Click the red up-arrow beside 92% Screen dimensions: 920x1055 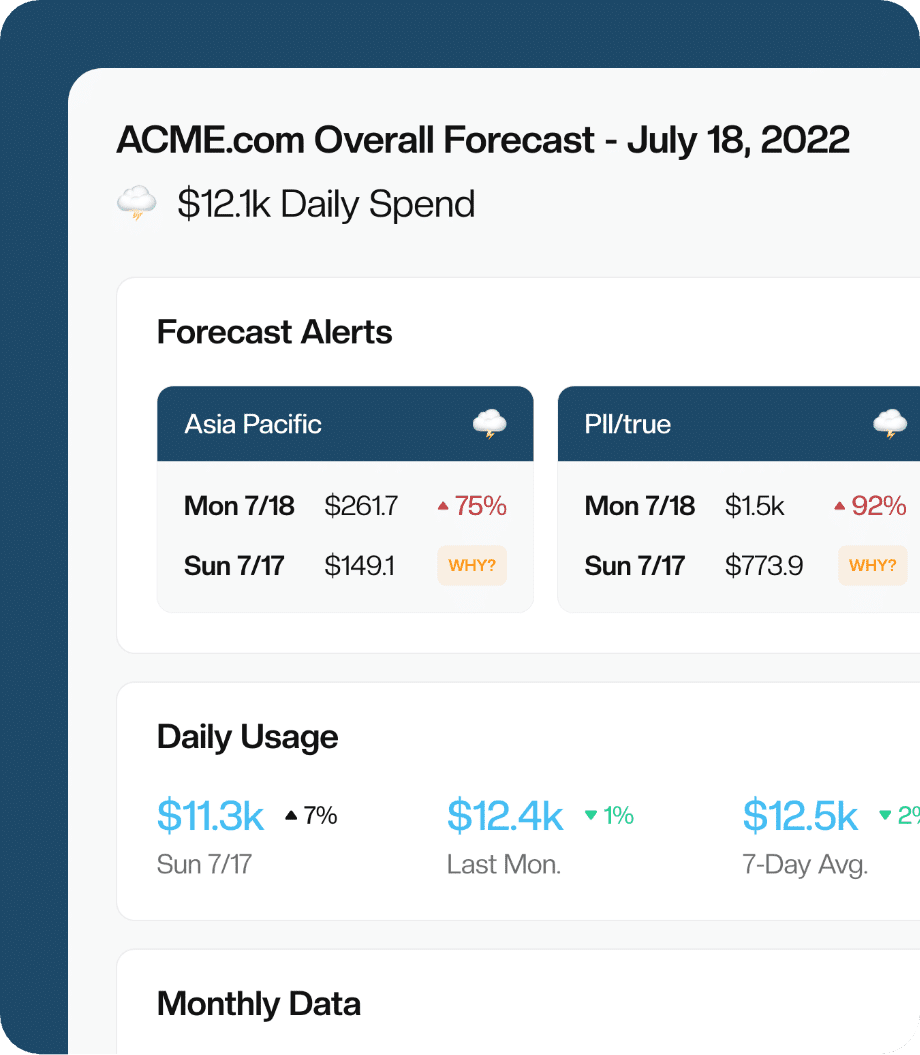click(x=840, y=505)
